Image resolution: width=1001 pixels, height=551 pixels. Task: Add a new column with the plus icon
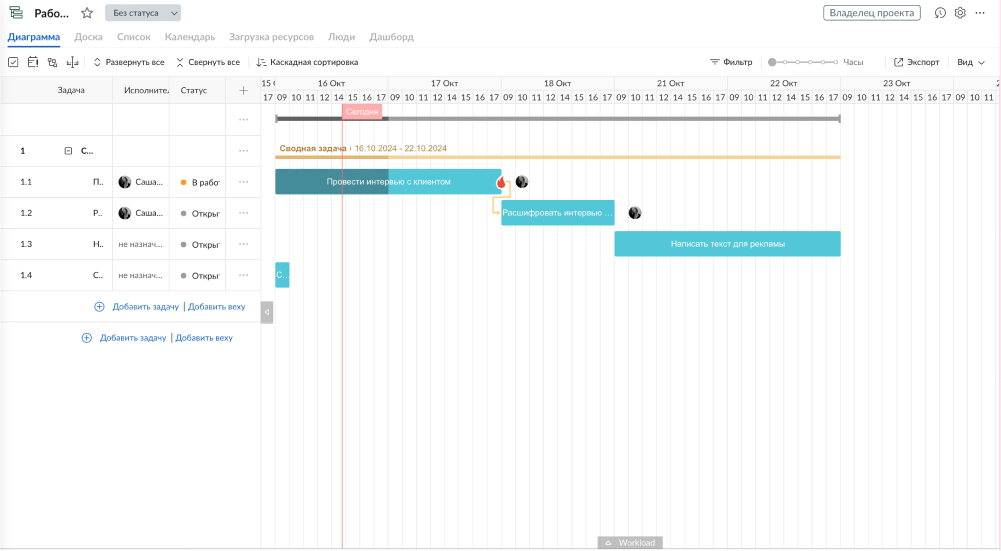coord(243,90)
